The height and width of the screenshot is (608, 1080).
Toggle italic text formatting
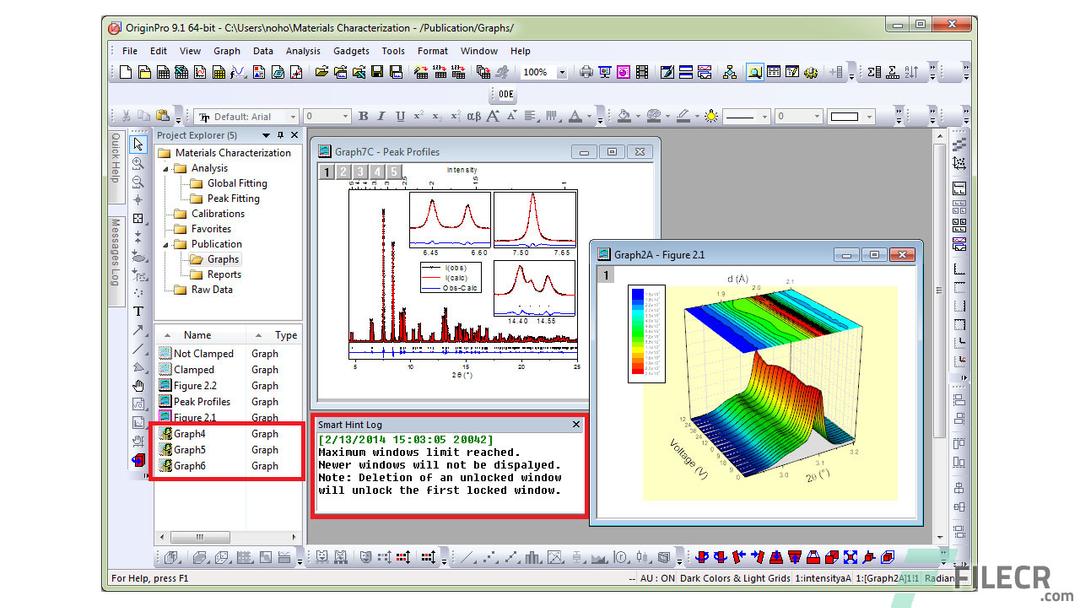tap(380, 116)
